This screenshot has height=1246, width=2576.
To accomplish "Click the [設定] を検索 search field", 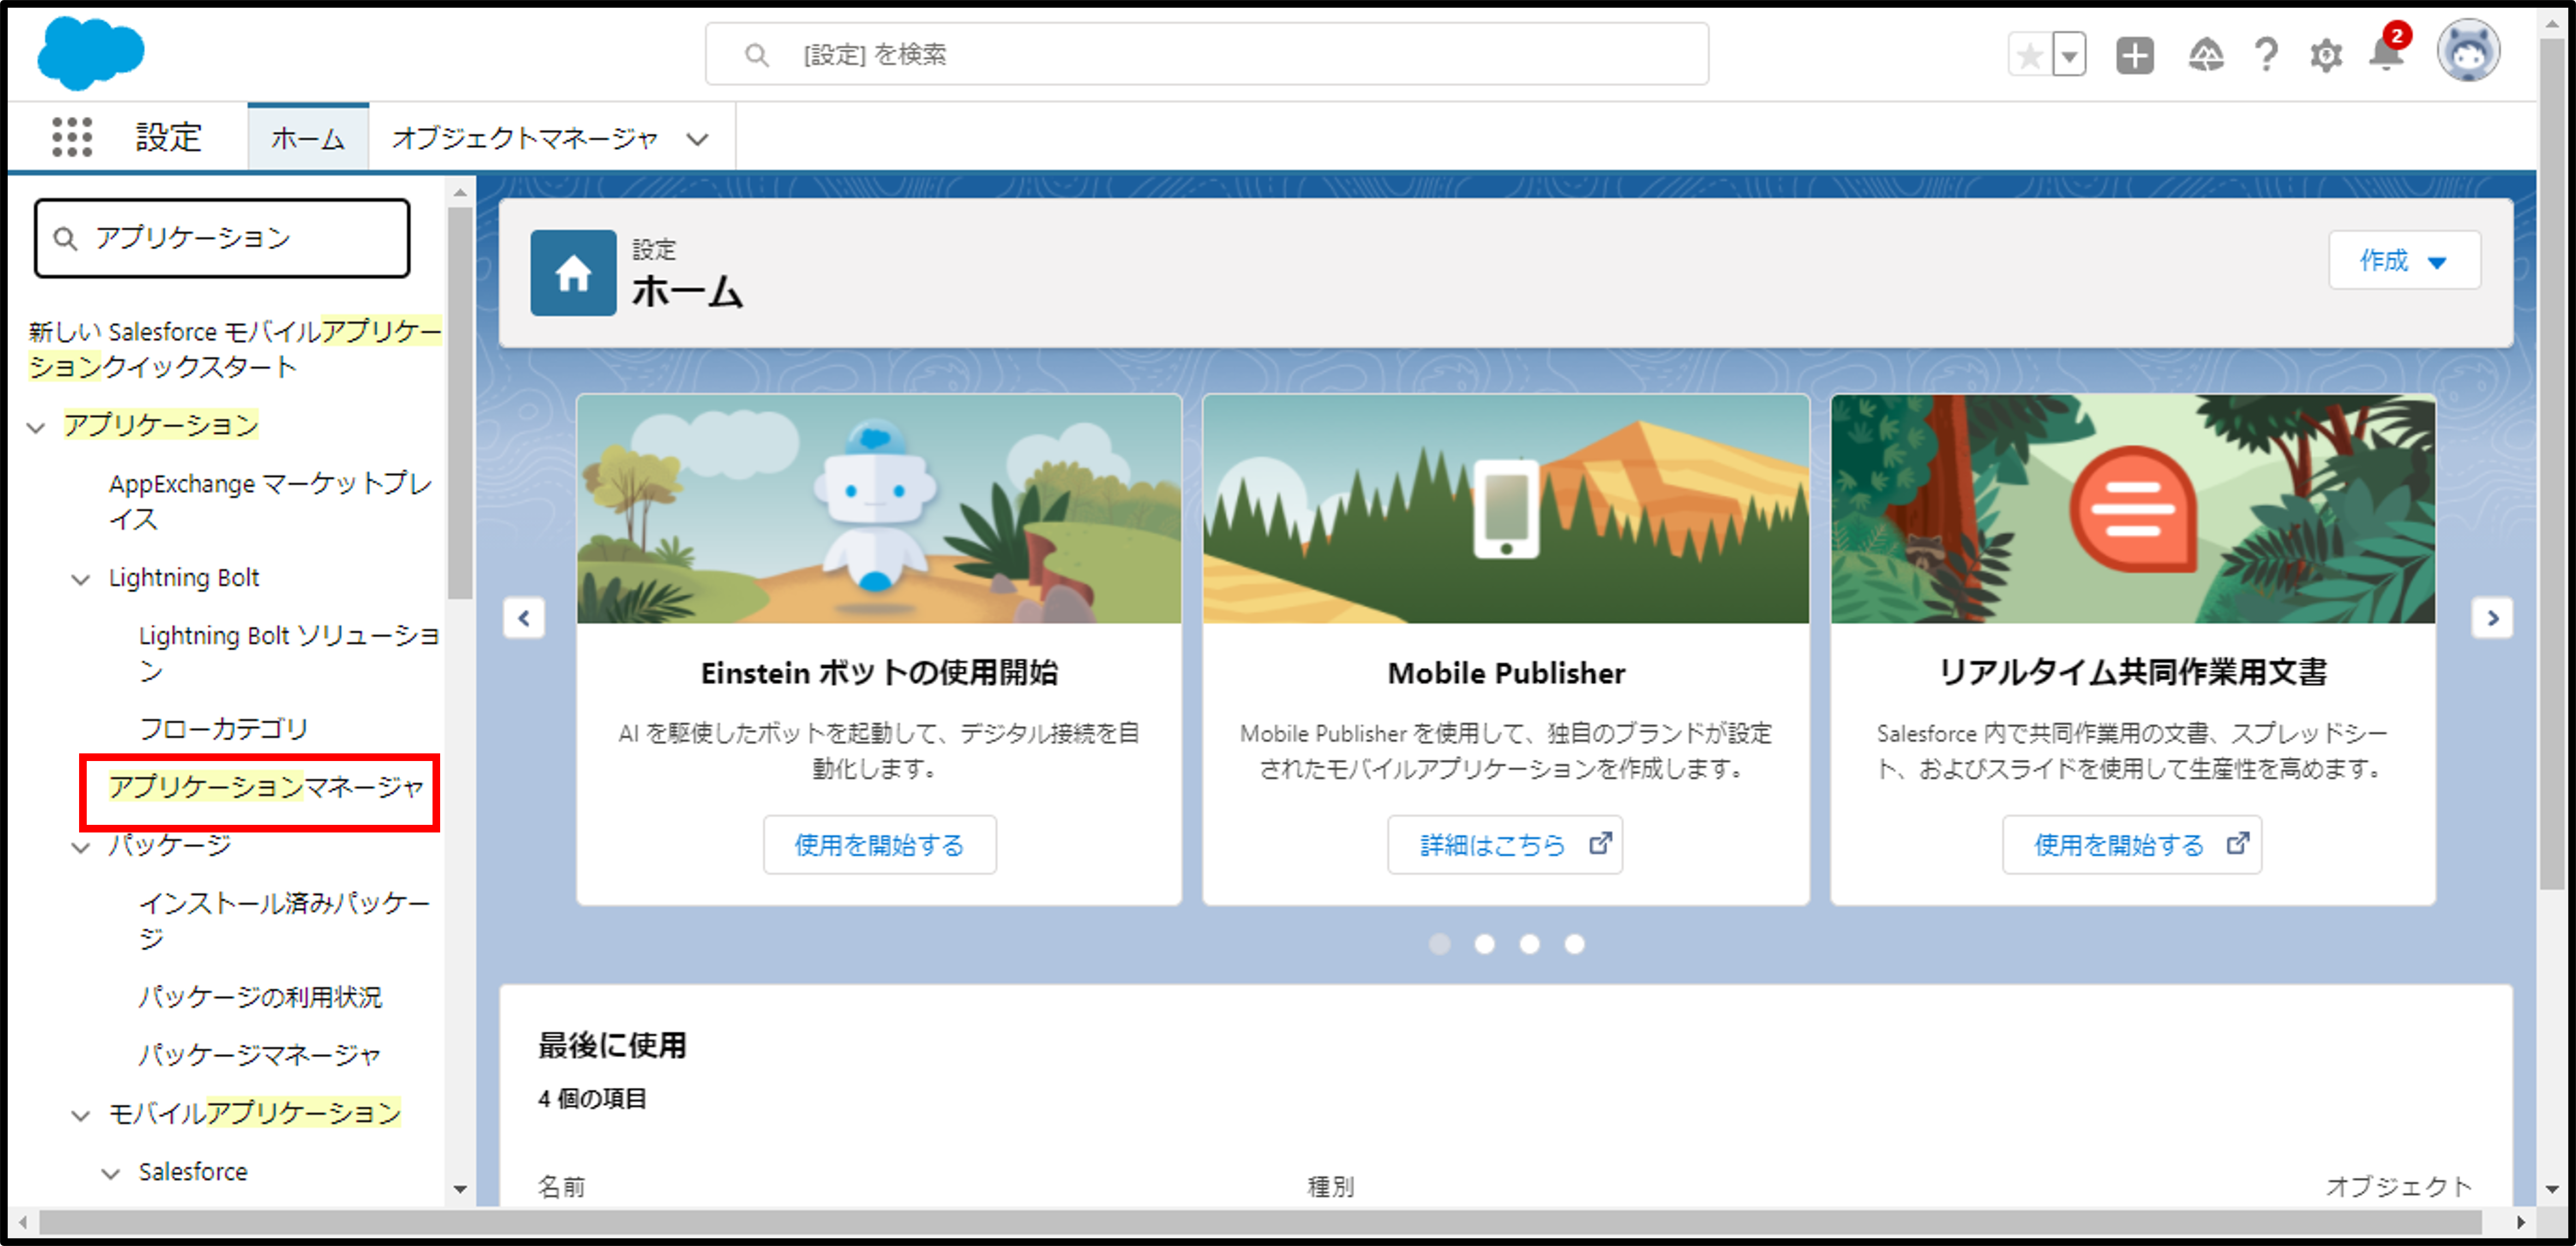I will tap(1206, 55).
